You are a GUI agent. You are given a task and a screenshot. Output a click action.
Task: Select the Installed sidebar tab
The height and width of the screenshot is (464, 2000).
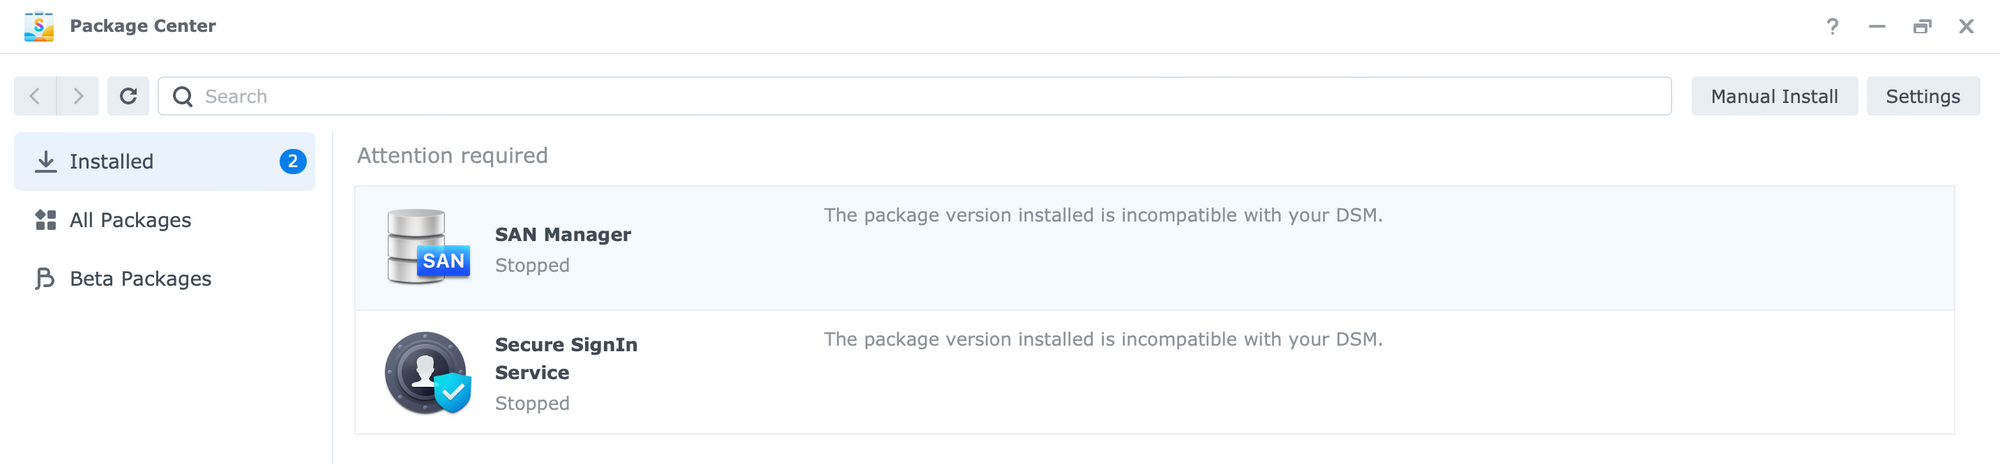pos(164,162)
